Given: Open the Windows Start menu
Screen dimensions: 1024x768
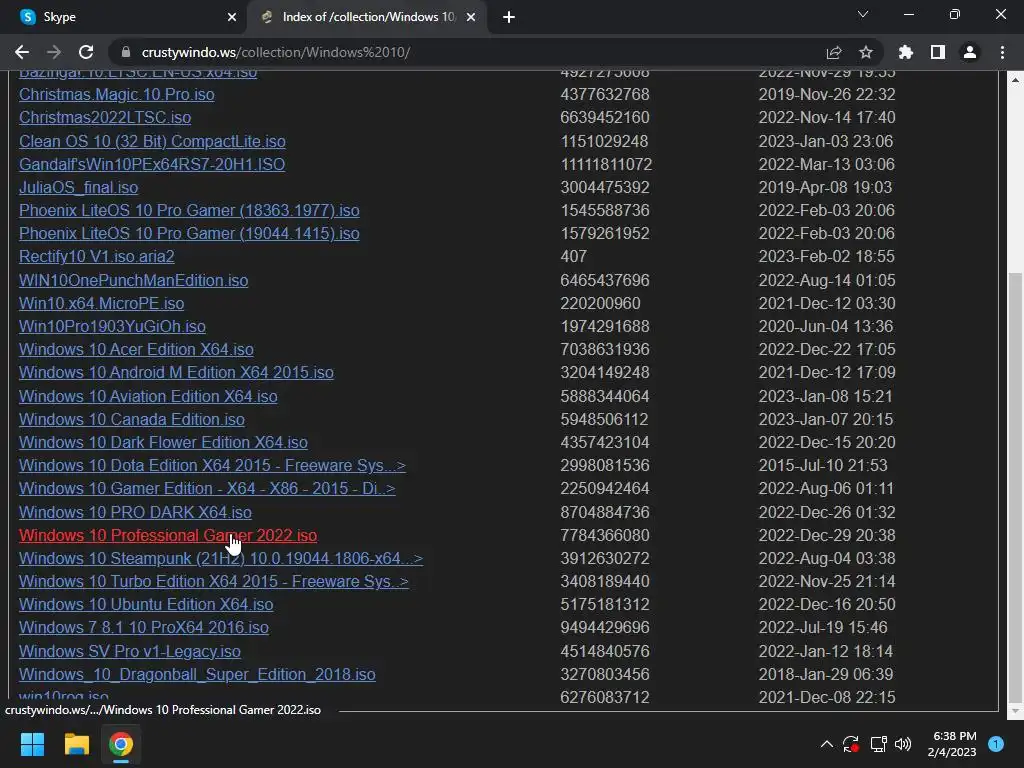Looking at the screenshot, I should point(32,744).
